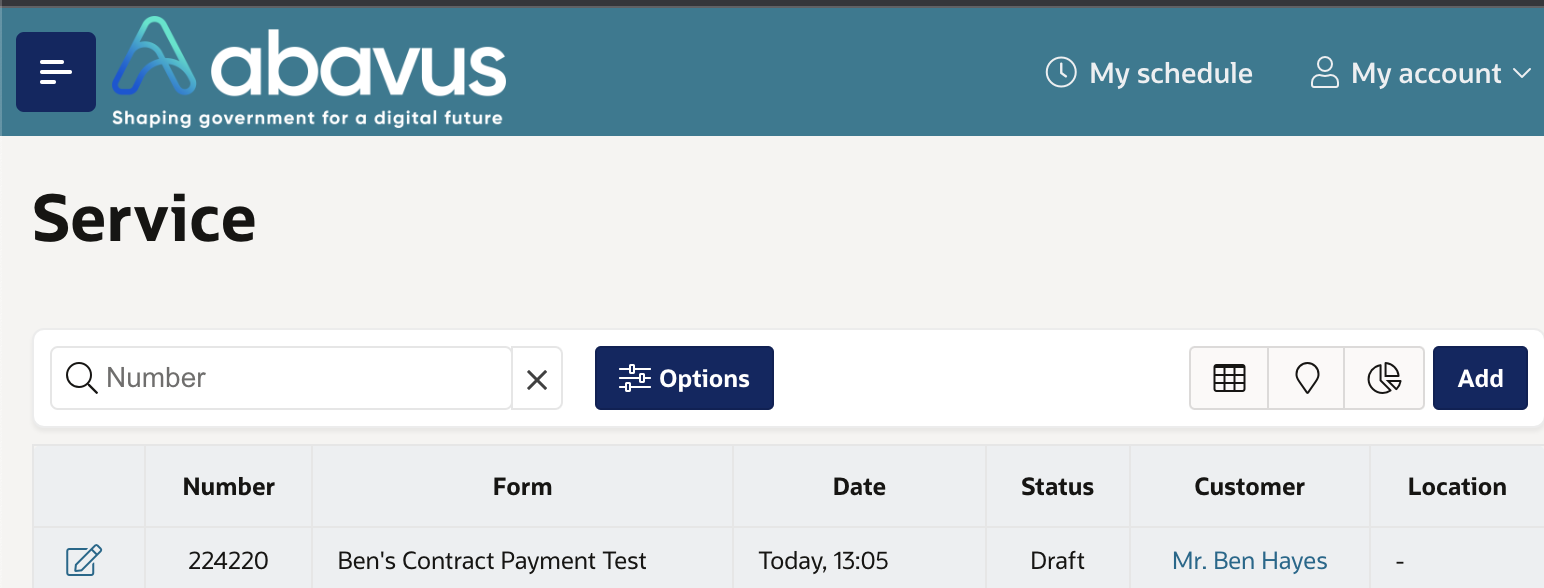Open the Options filter panel
Image resolution: width=1544 pixels, height=588 pixels.
click(x=684, y=378)
